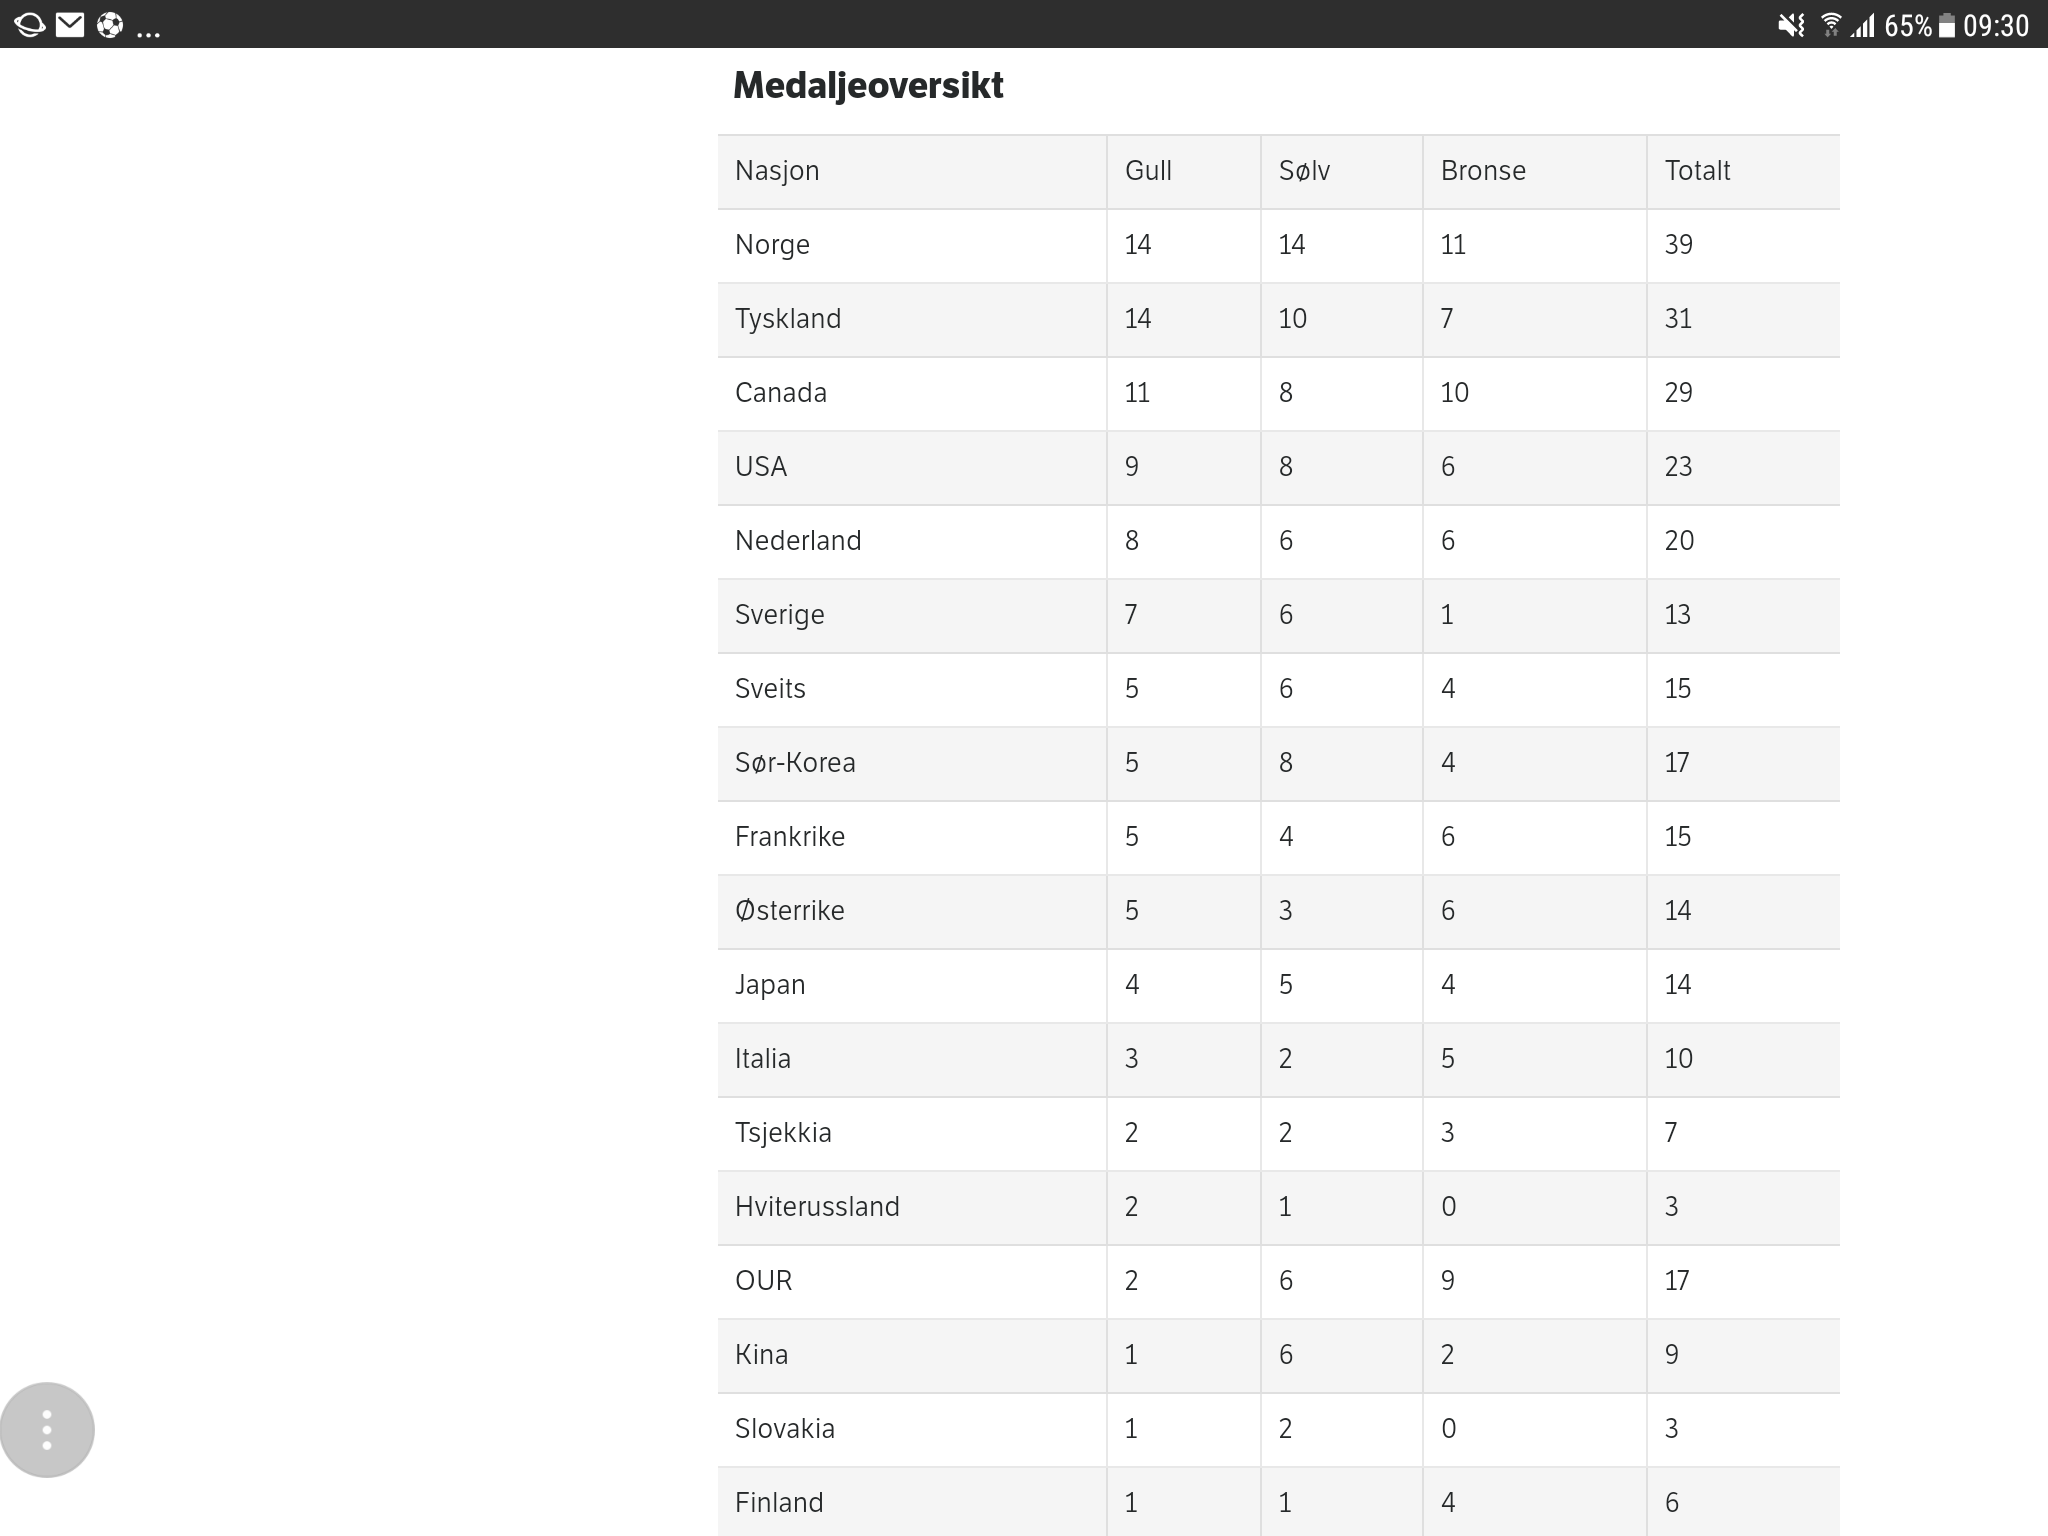Tap the floating three-dot menu button
Viewport: 2048px width, 1536px height.
(x=47, y=1429)
